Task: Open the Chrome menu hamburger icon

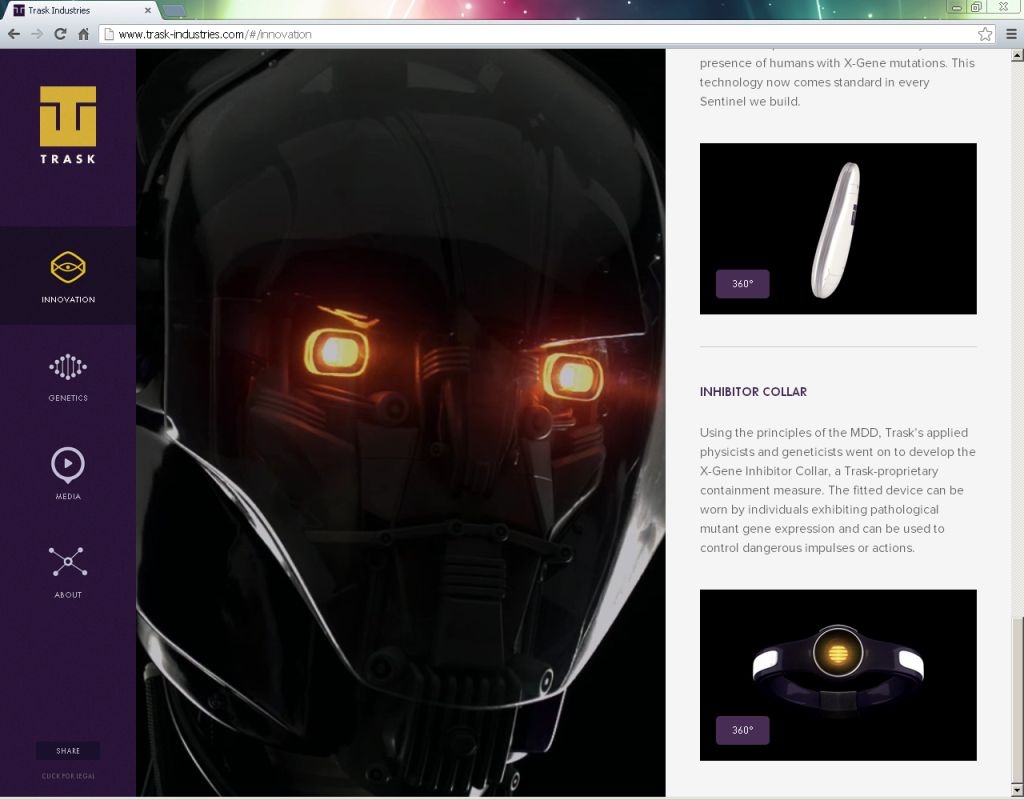Action: (x=1011, y=34)
